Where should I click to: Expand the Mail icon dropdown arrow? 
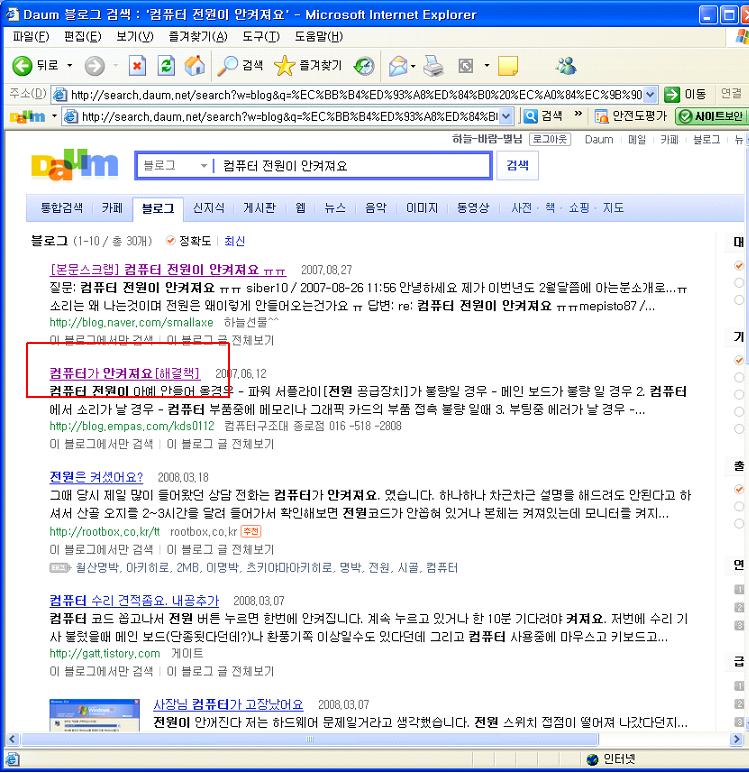coord(413,66)
